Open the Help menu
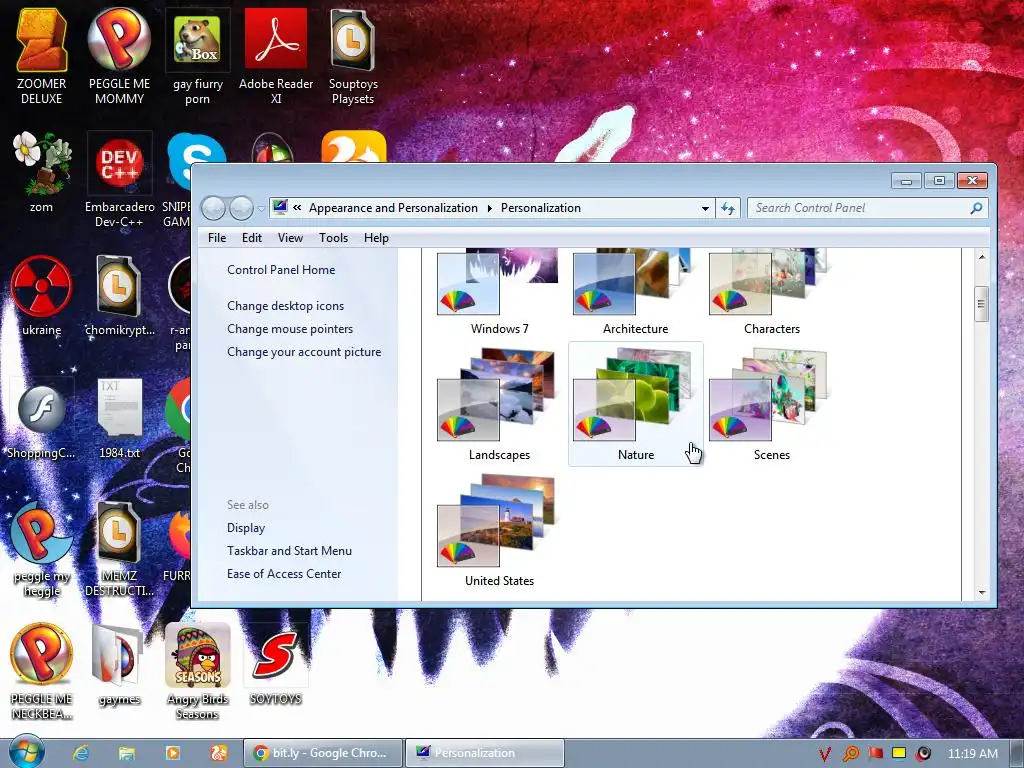Viewport: 1024px width, 768px height. coord(376,238)
